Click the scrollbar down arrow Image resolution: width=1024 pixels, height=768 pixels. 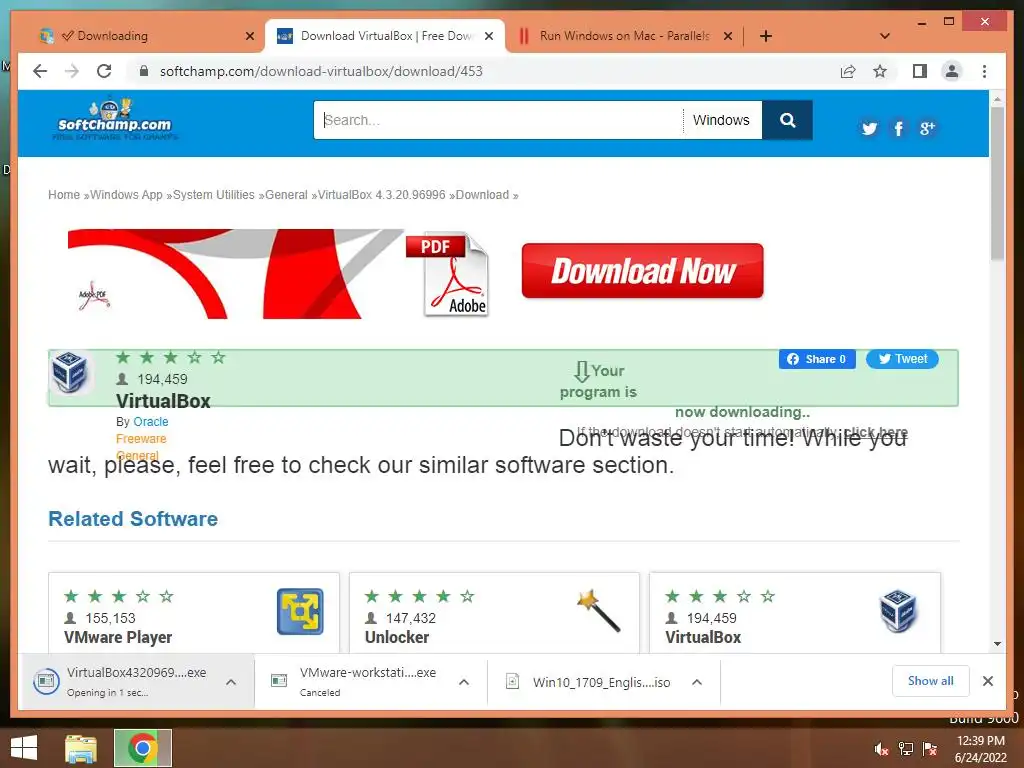tap(997, 644)
